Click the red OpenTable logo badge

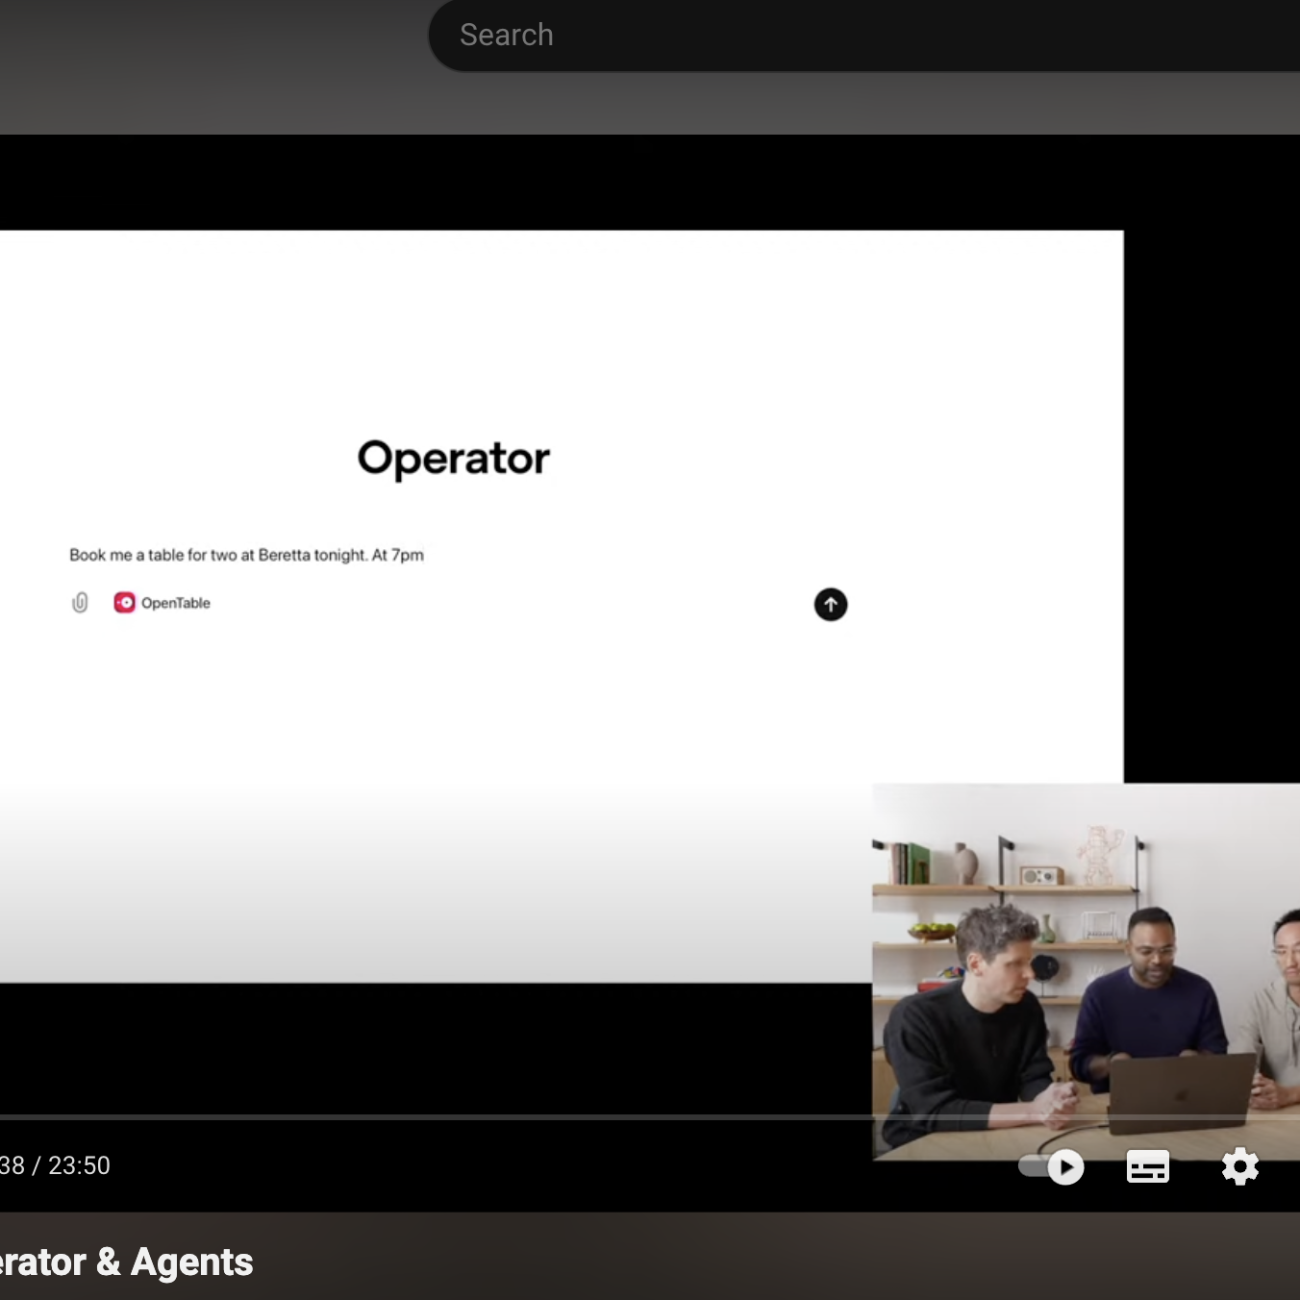[124, 603]
